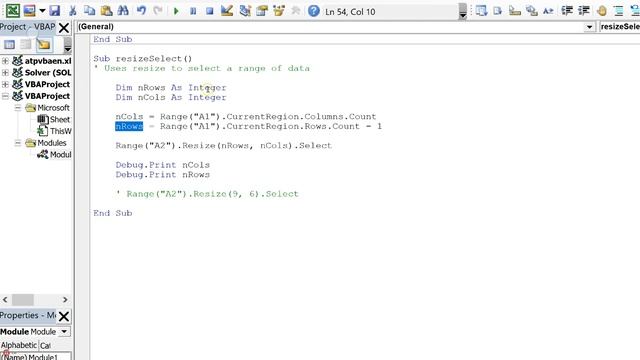The image size is (640, 360).
Task: Expand the Solver project node
Action: [5, 73]
